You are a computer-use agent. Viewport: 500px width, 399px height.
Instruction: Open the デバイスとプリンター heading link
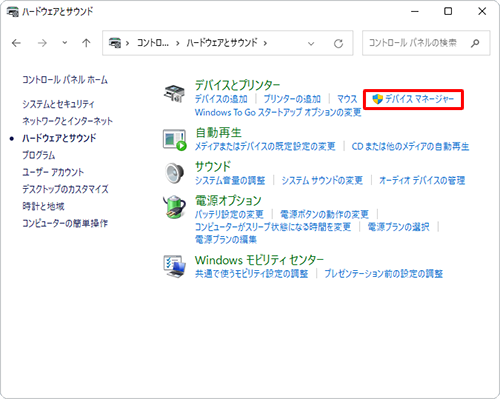coord(237,85)
